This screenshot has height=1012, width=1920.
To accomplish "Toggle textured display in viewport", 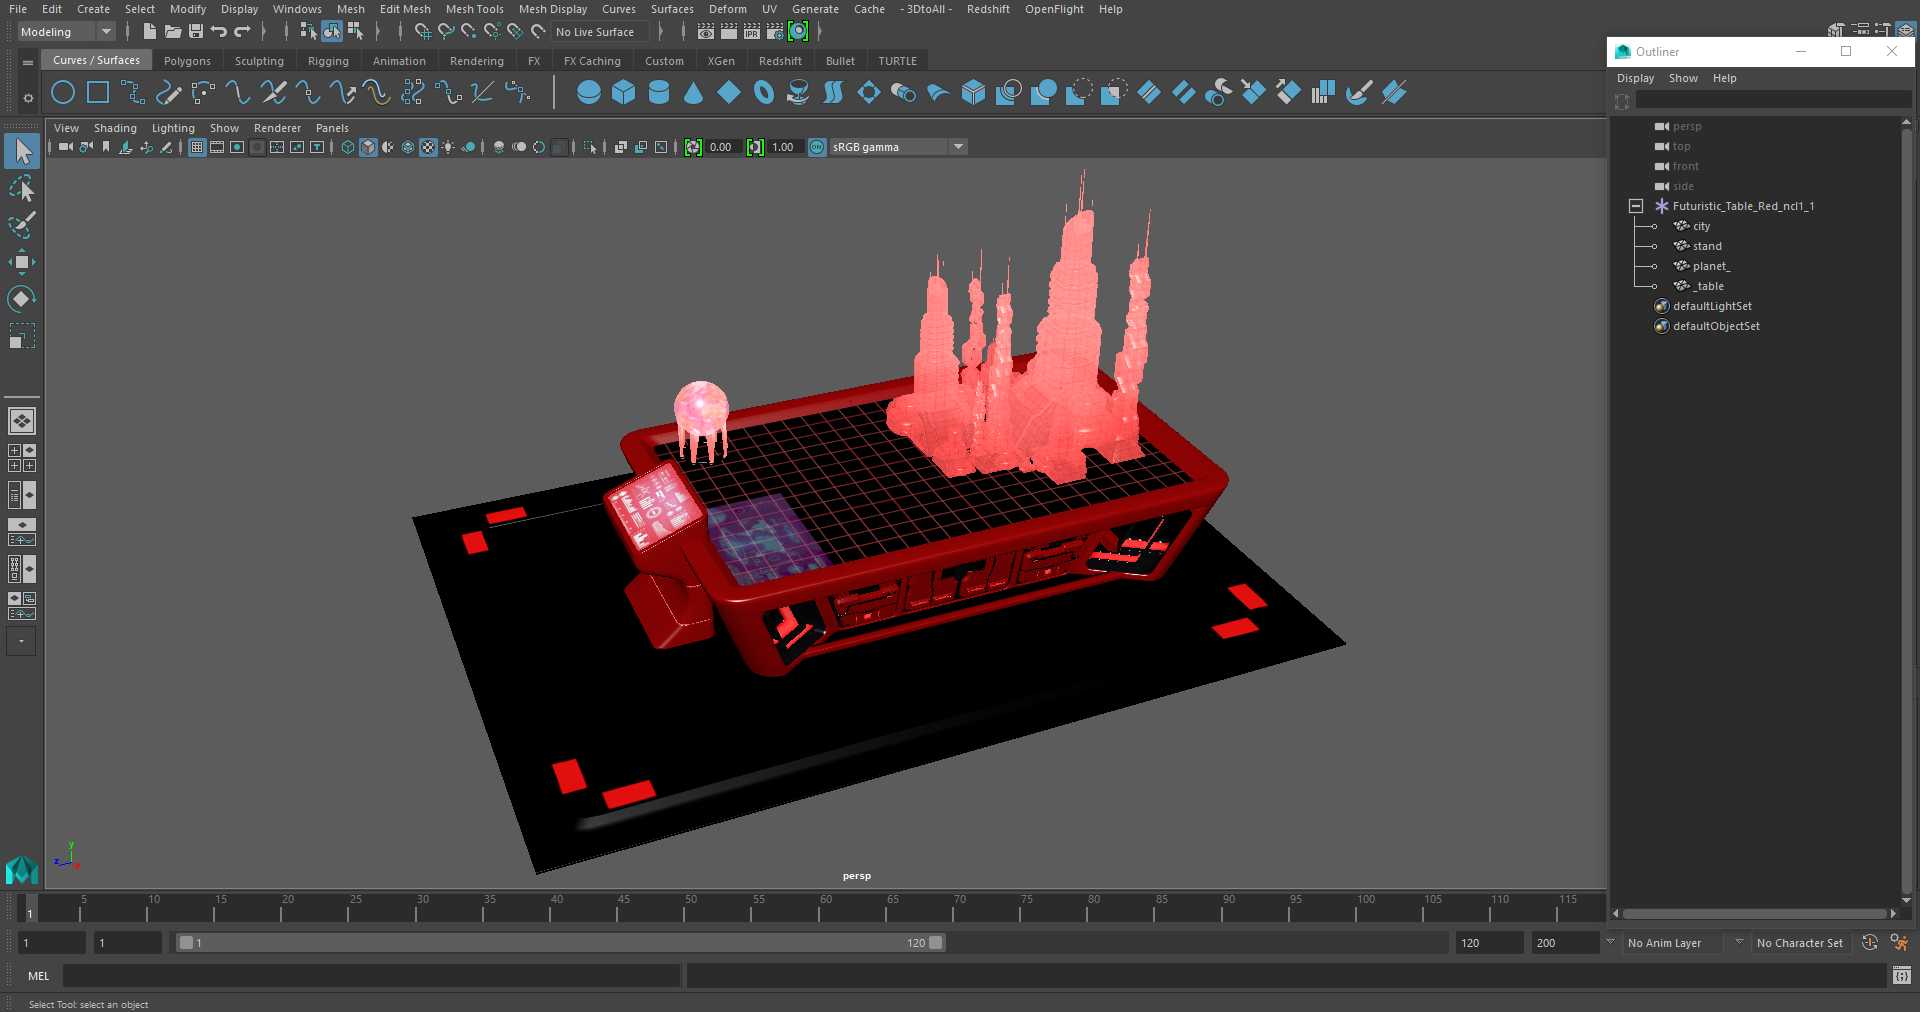I will pyautogui.click(x=428, y=147).
